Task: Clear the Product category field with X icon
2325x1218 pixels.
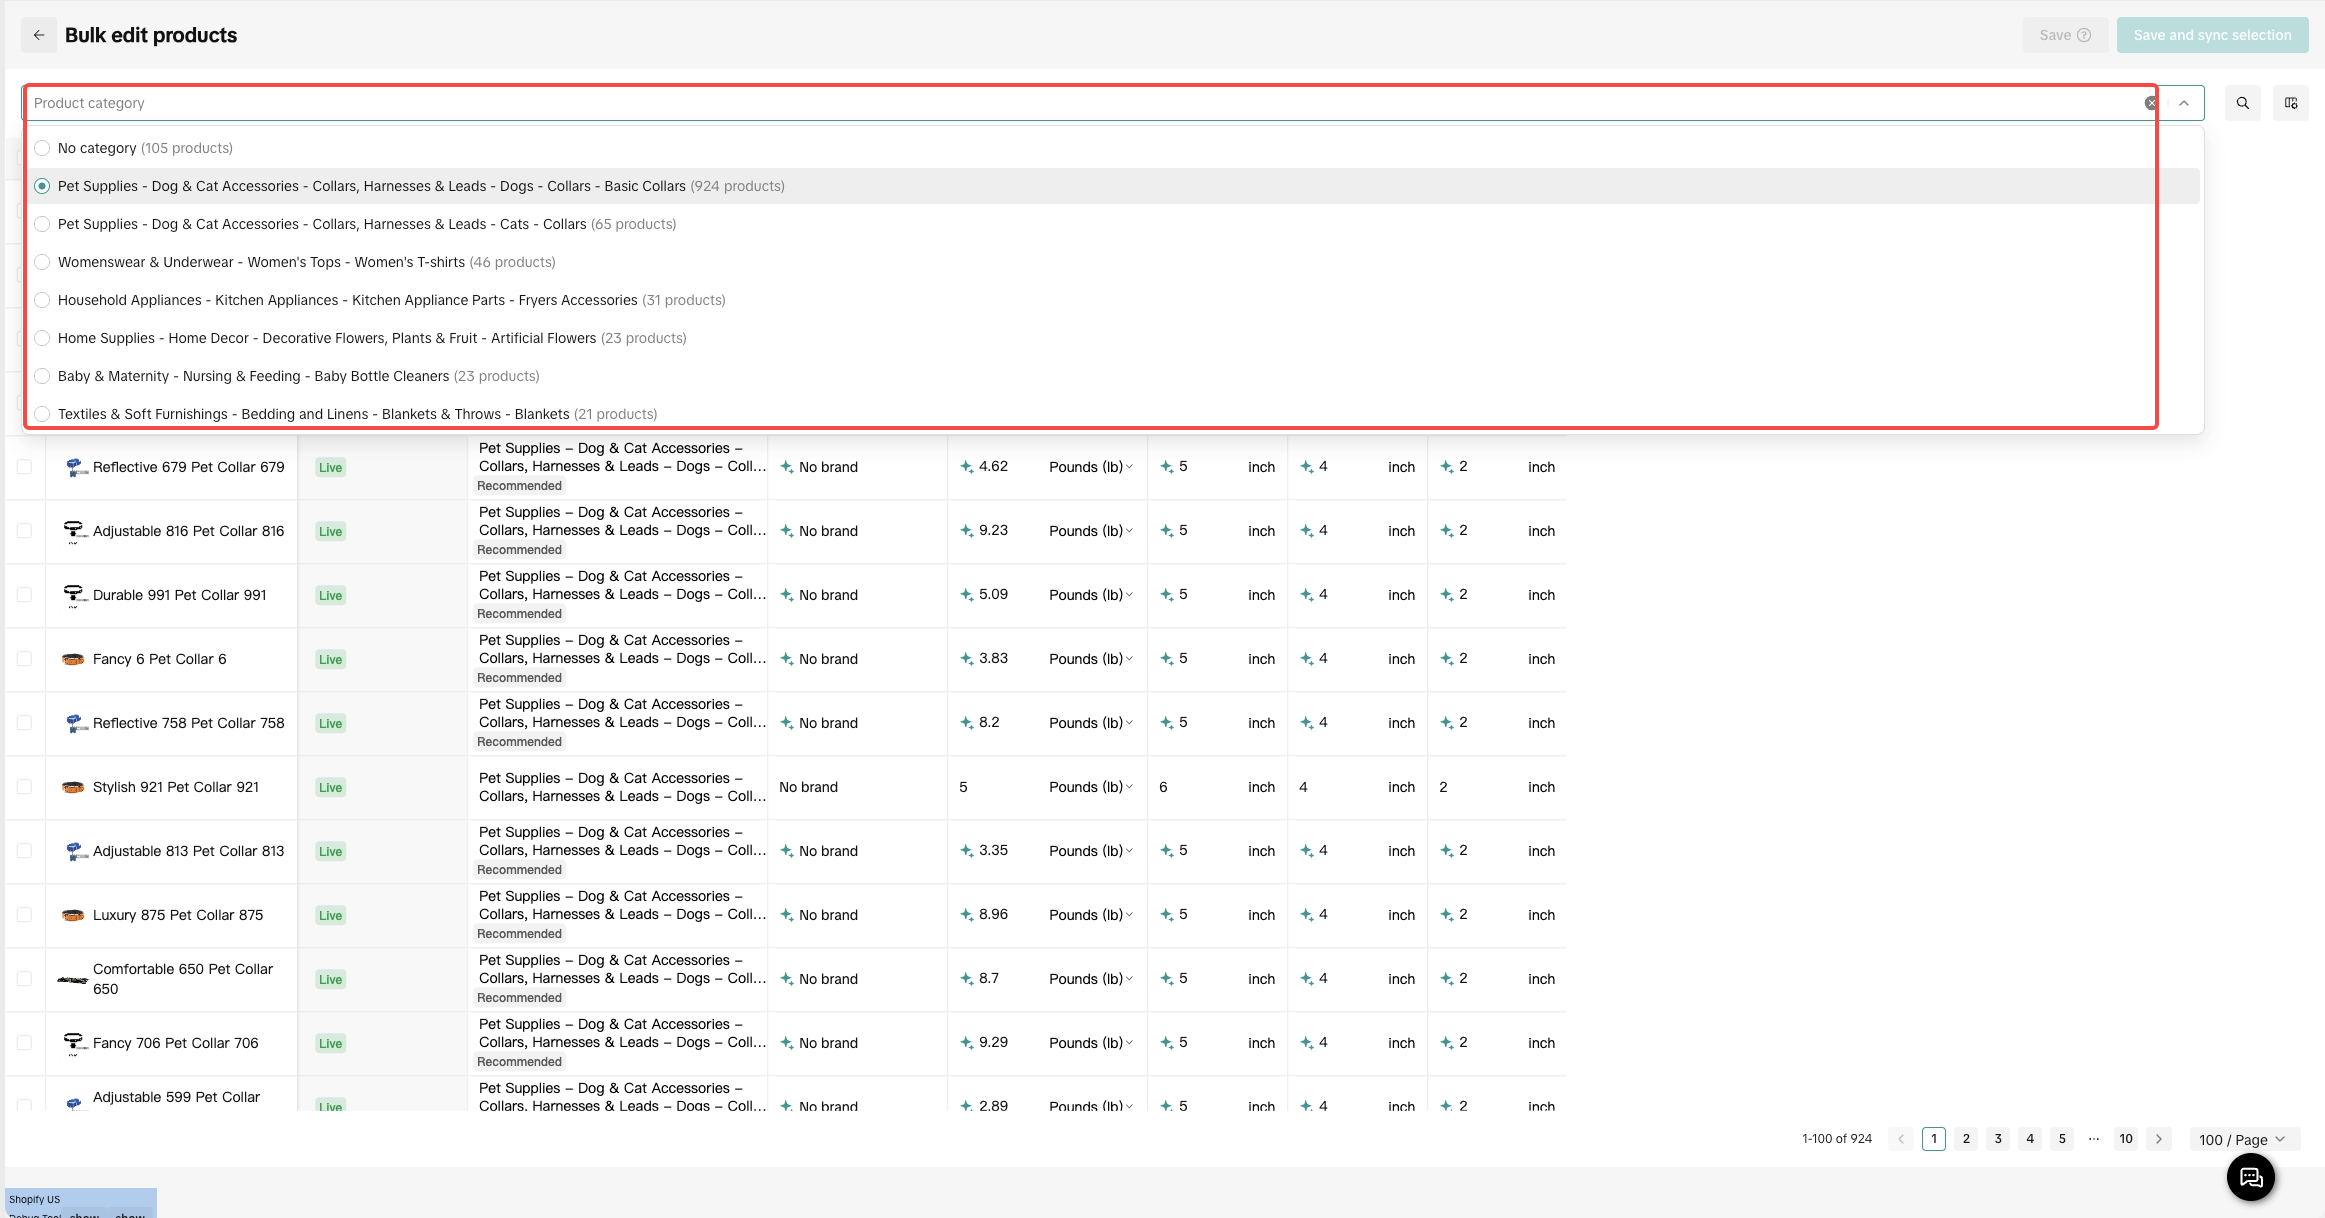Action: pos(2150,103)
